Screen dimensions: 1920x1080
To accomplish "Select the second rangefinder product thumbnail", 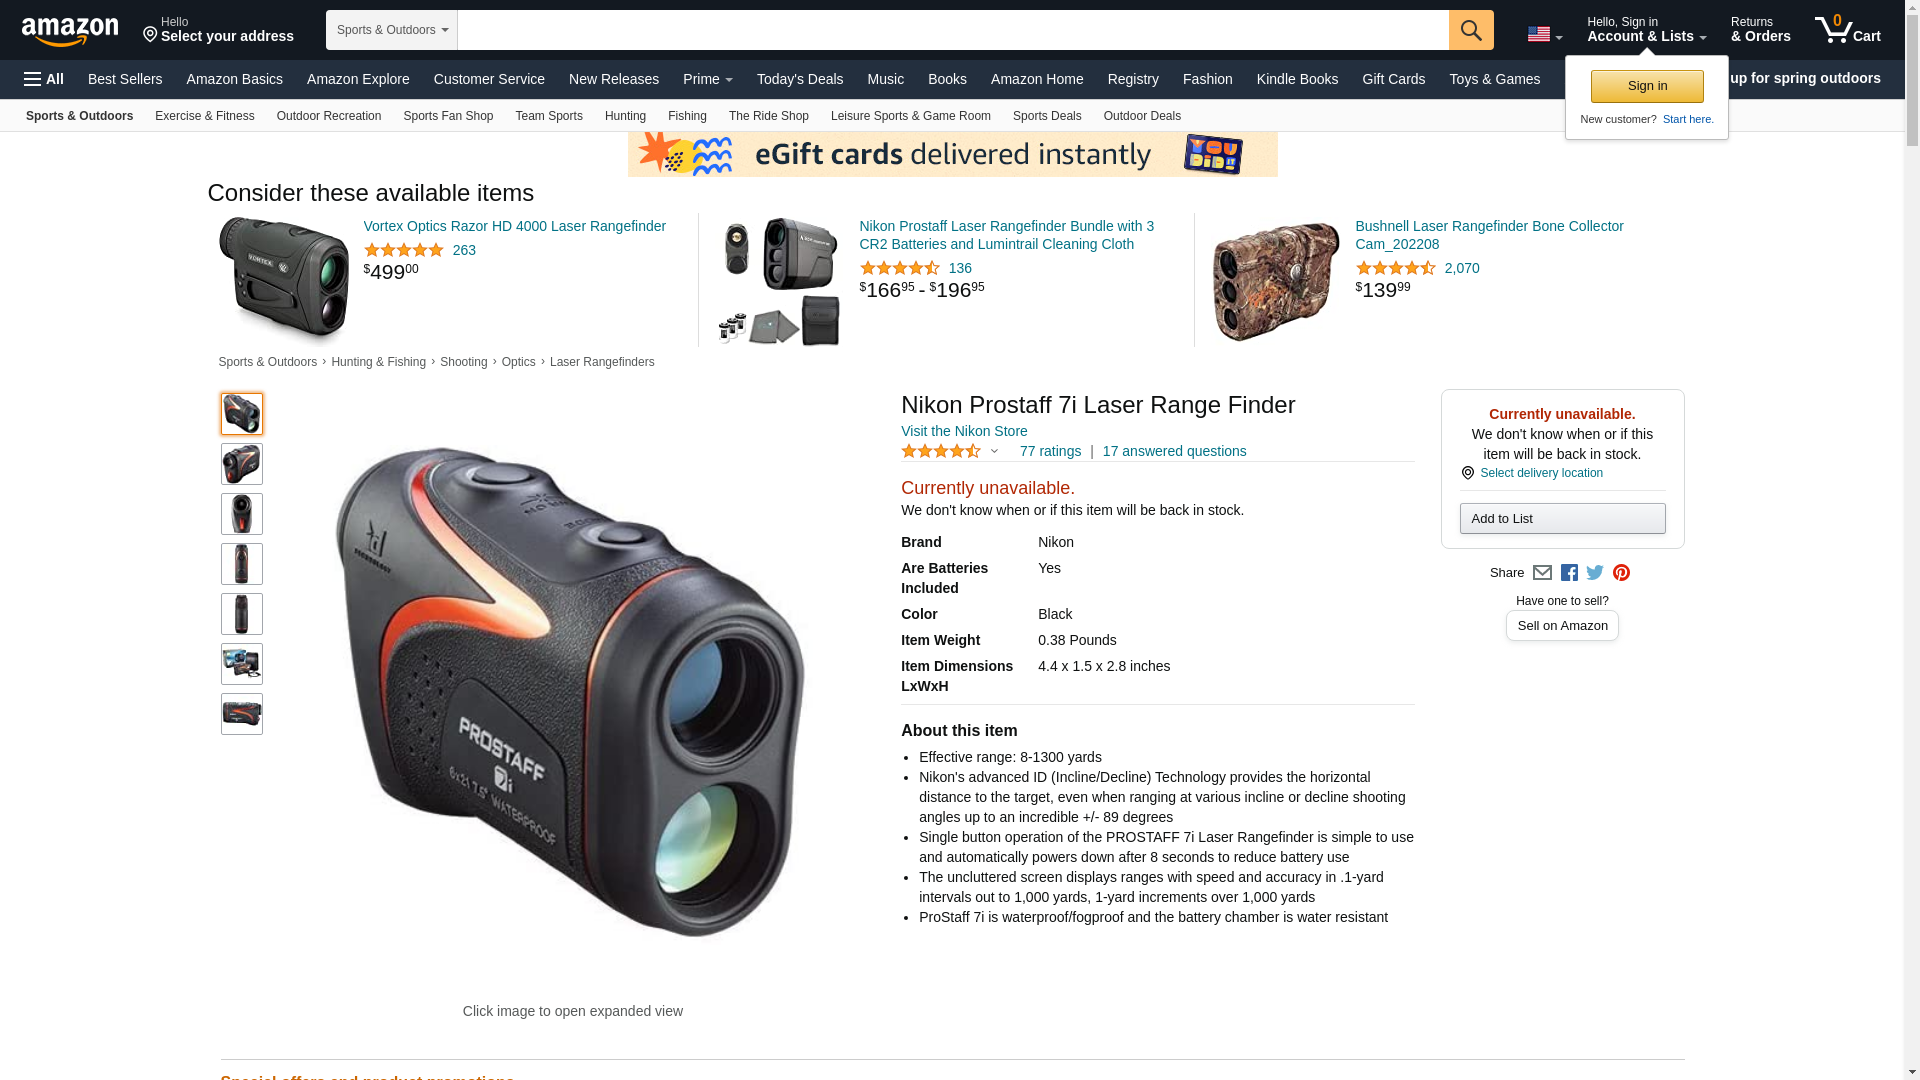I will click(242, 464).
